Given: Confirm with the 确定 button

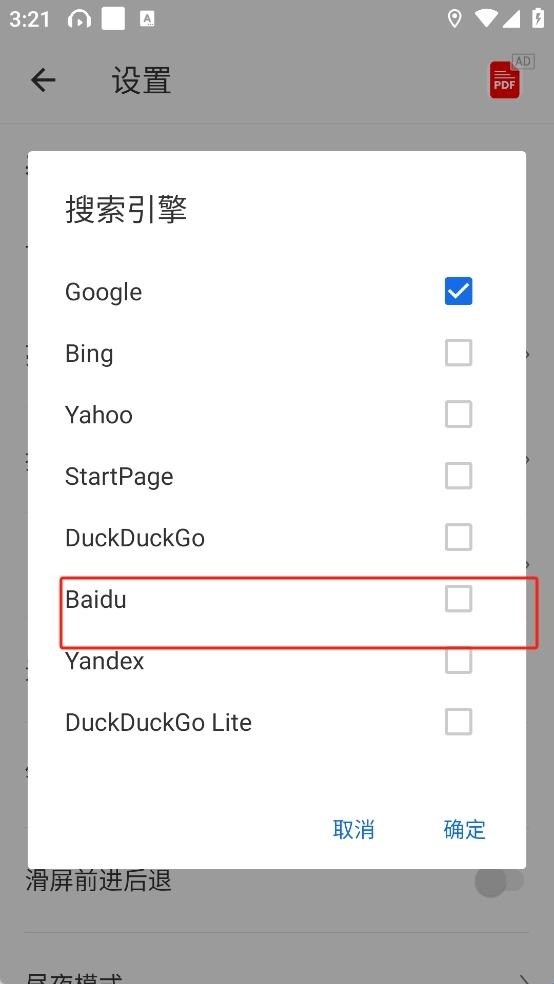Looking at the screenshot, I should [x=464, y=829].
